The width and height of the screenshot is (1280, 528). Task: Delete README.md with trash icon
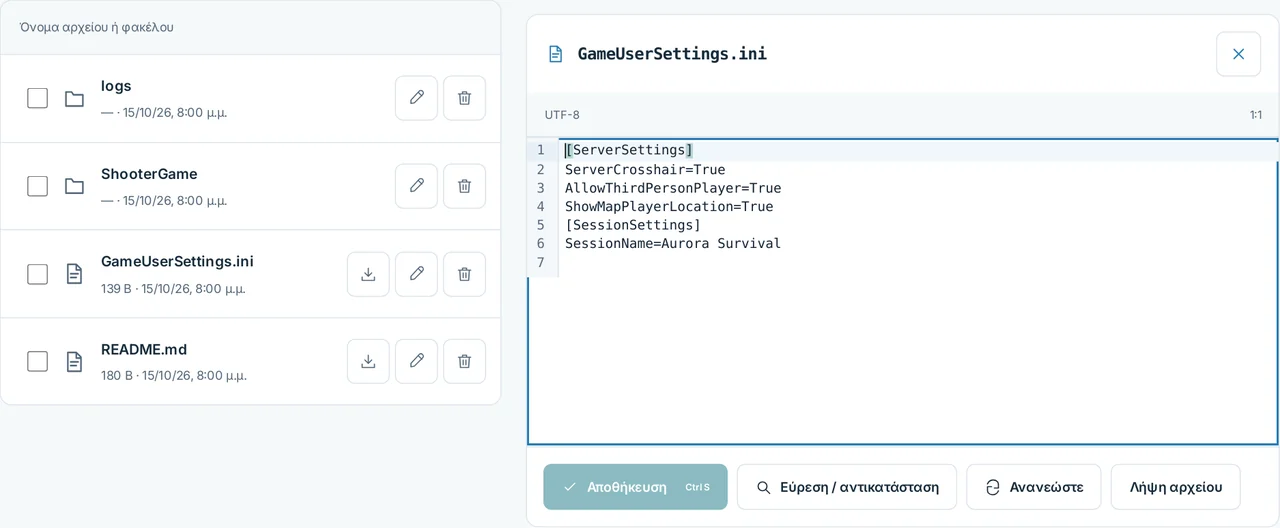pyautogui.click(x=464, y=361)
